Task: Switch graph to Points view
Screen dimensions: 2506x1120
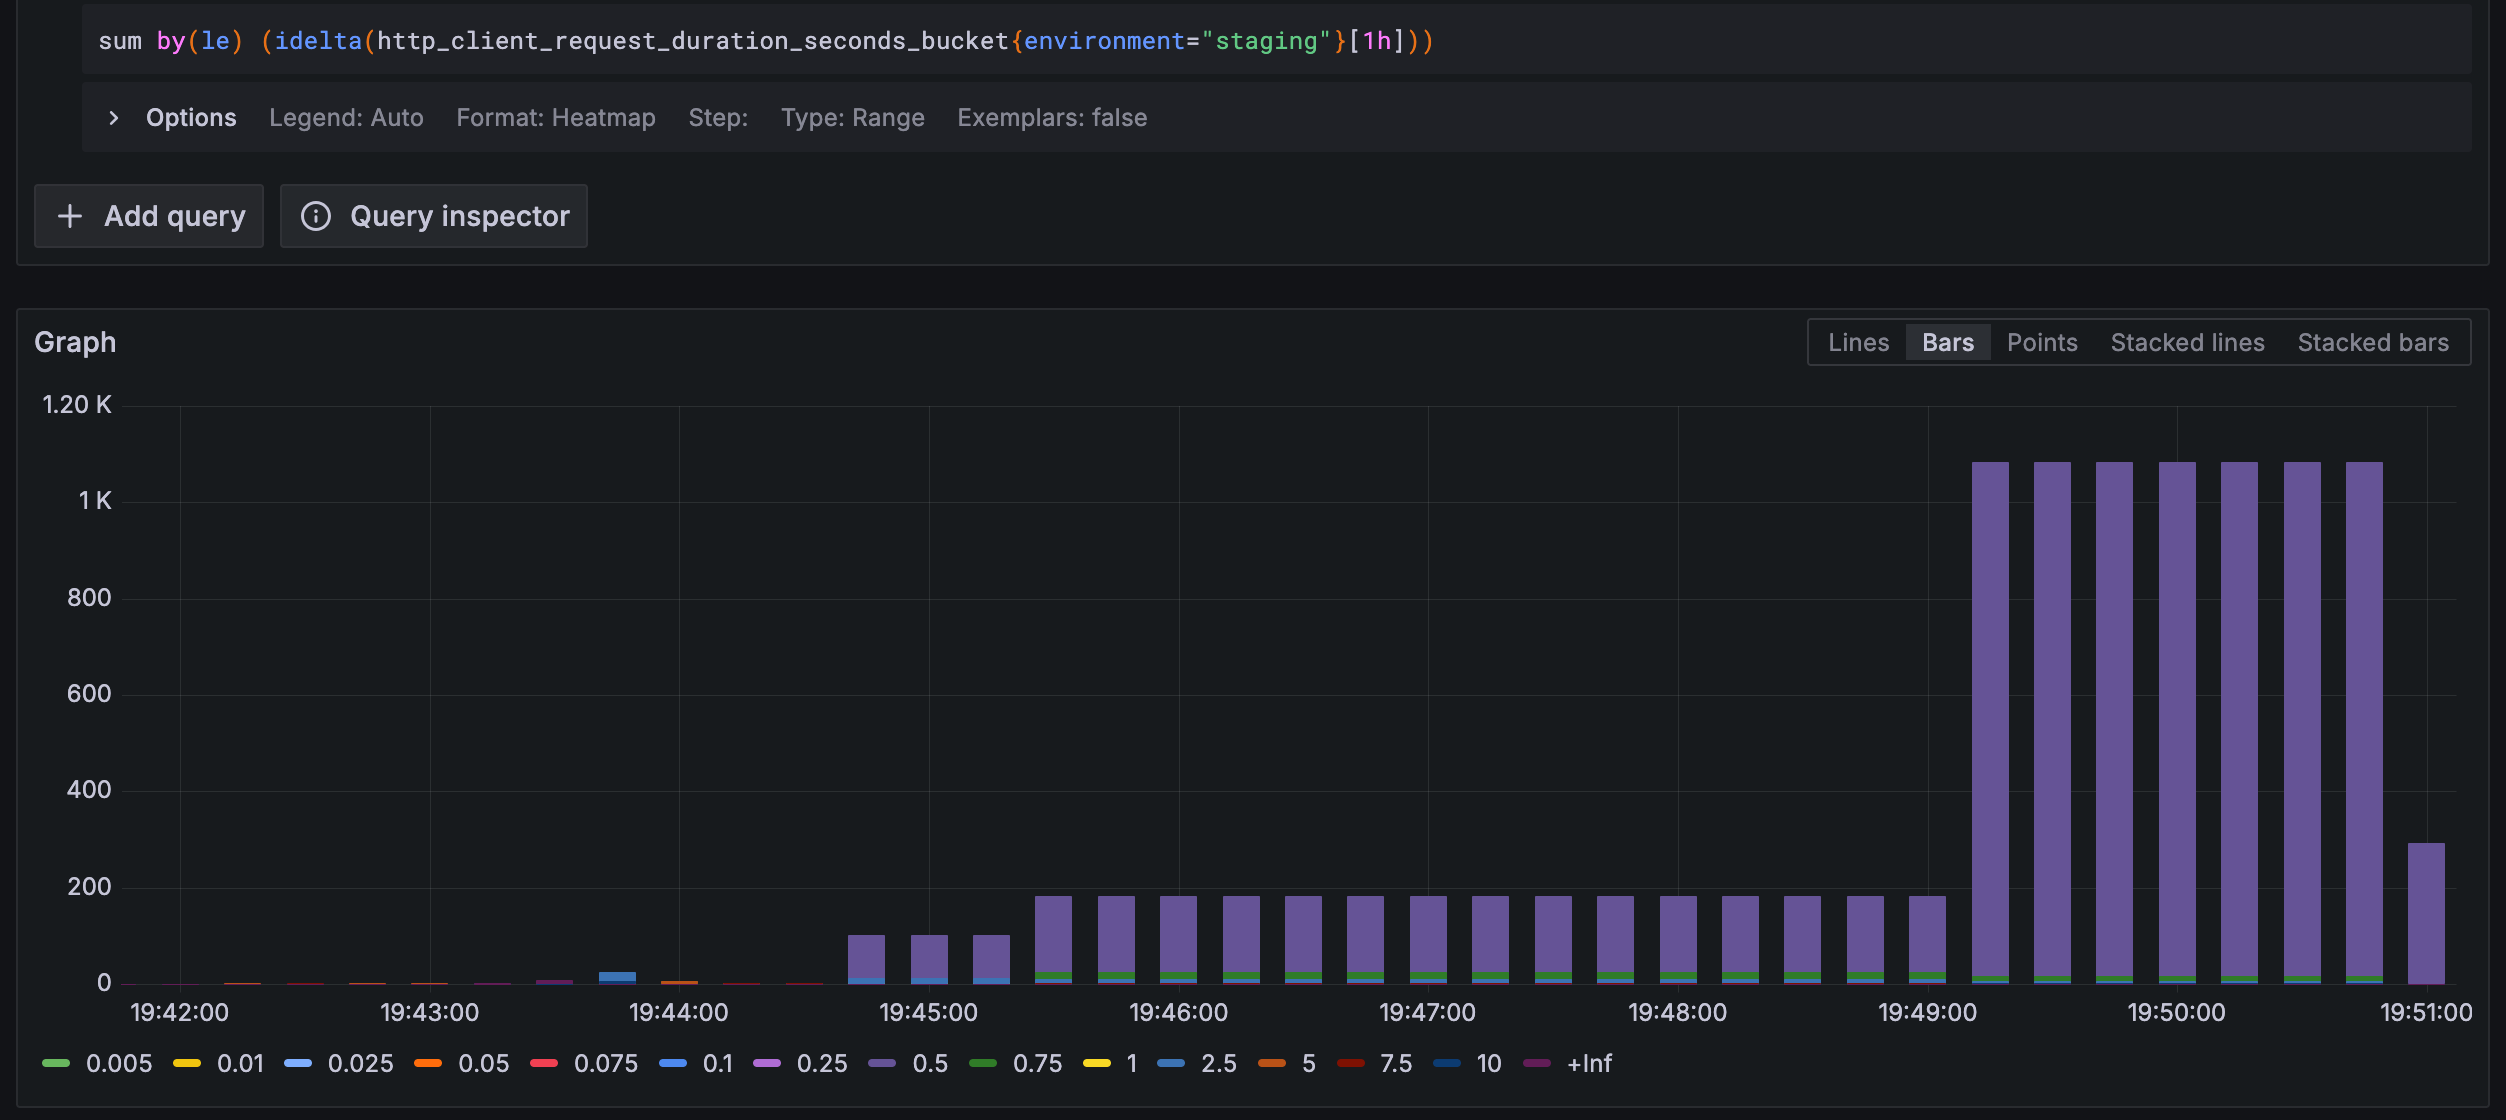Action: pyautogui.click(x=2041, y=343)
